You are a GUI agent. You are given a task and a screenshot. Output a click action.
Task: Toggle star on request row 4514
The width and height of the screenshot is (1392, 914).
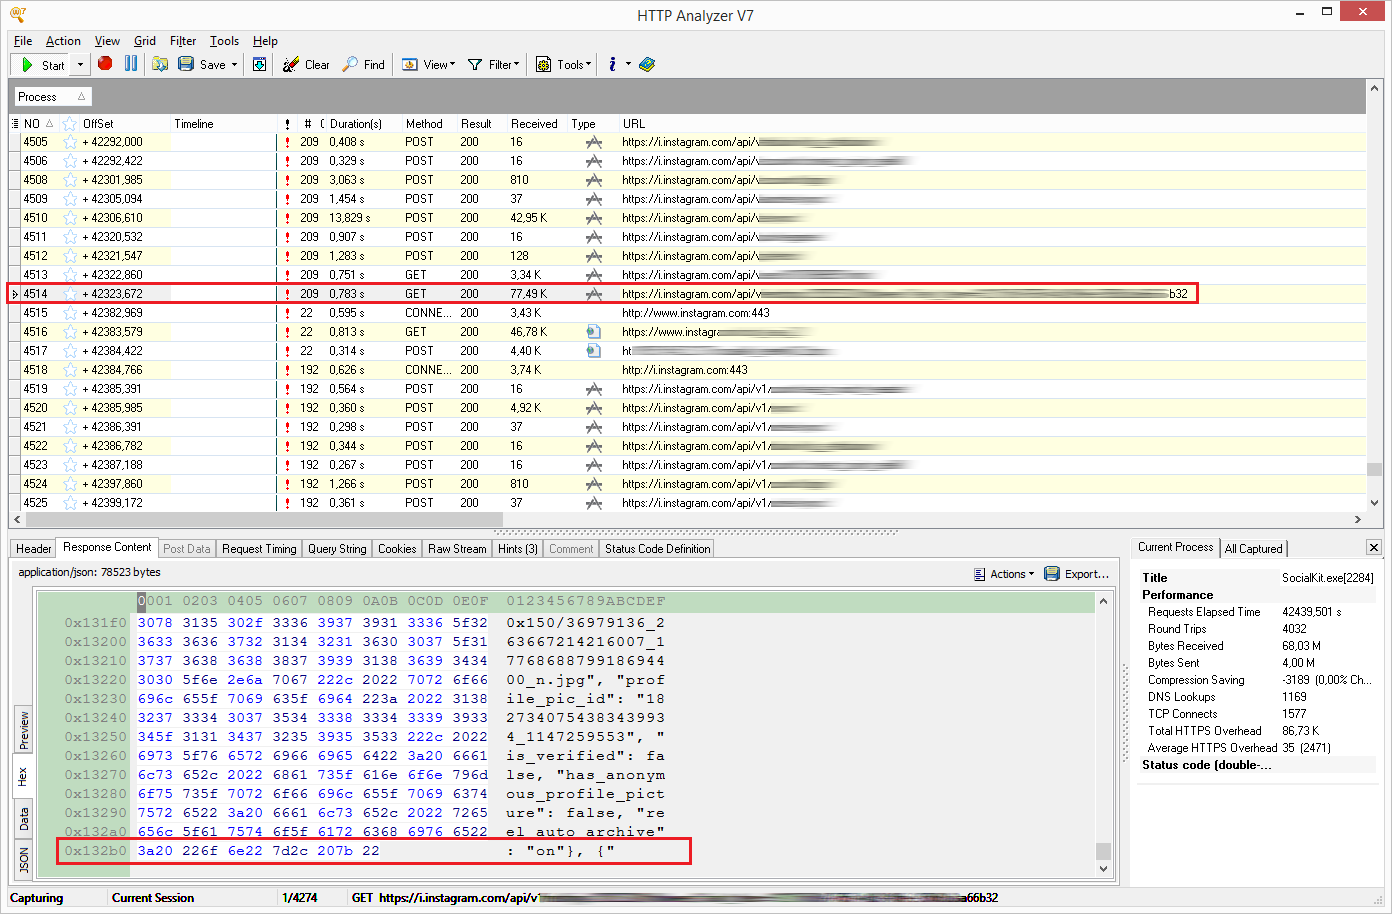[70, 294]
